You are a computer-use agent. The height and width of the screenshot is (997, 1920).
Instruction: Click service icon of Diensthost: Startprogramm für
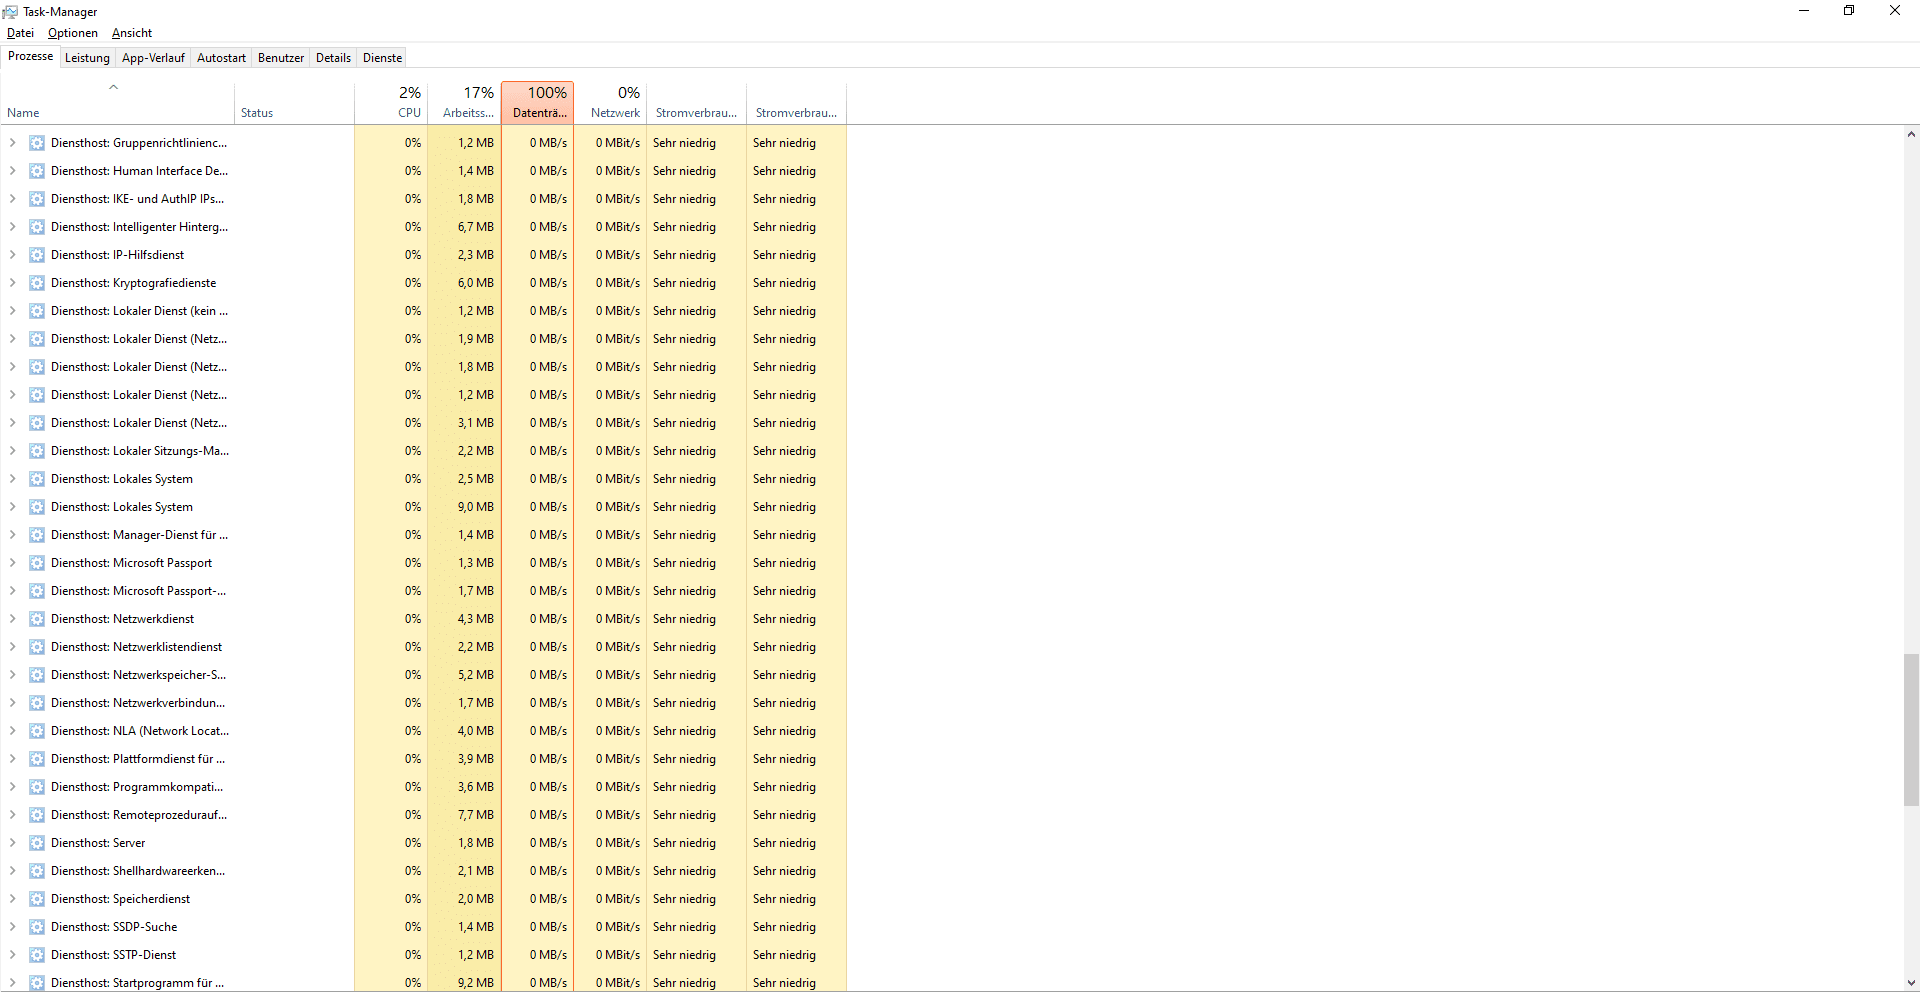[37, 983]
